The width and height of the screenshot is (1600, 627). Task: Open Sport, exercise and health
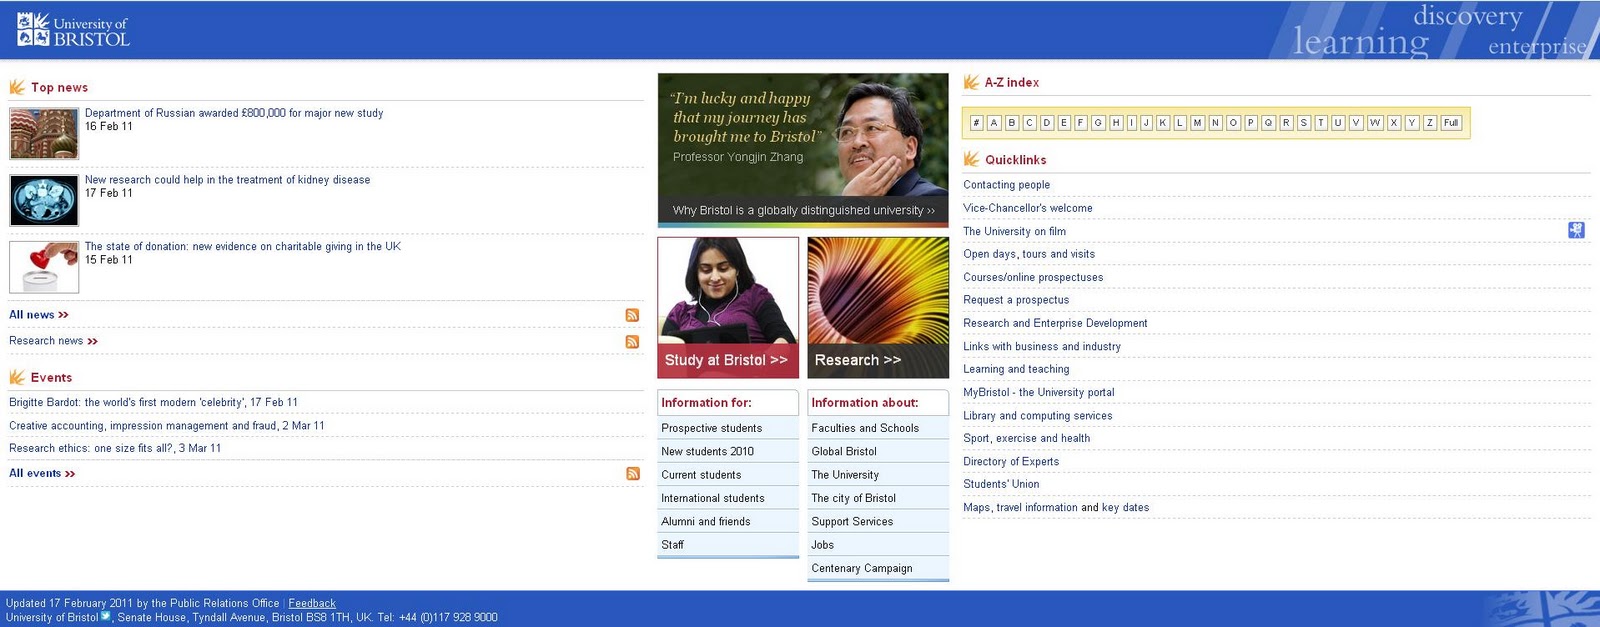pyautogui.click(x=1026, y=438)
